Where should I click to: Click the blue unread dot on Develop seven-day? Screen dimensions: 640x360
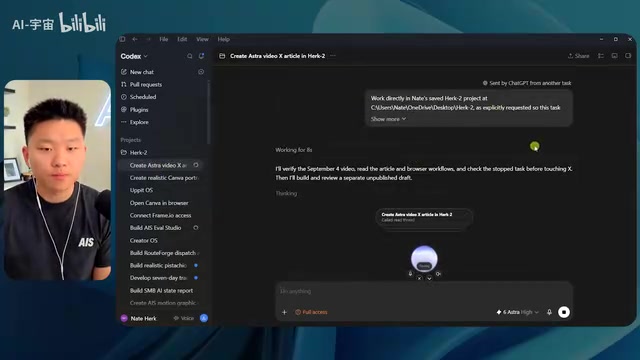click(x=196, y=278)
